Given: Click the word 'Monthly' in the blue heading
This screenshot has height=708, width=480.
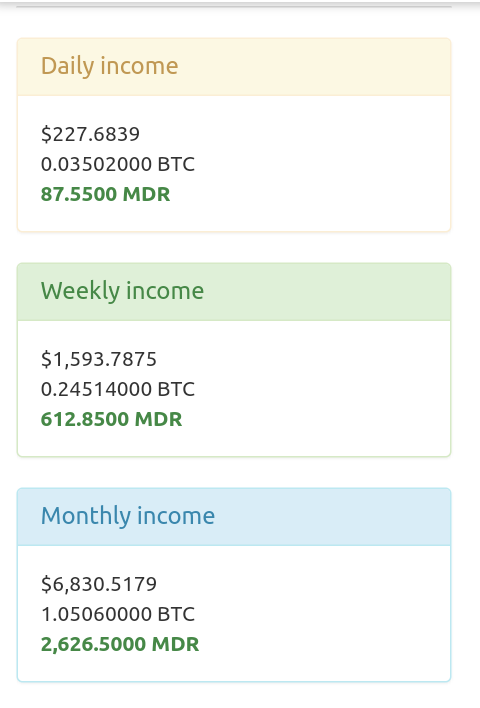Looking at the screenshot, I should [86, 516].
